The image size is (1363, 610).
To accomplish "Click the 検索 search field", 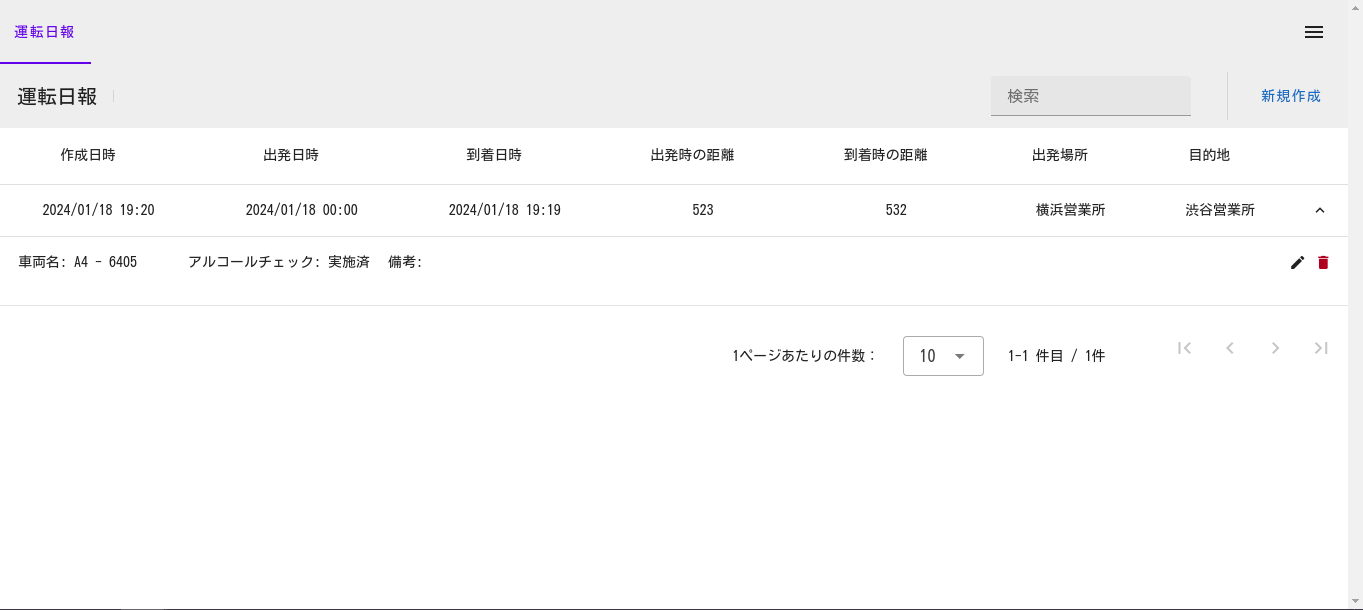I will 1090,96.
